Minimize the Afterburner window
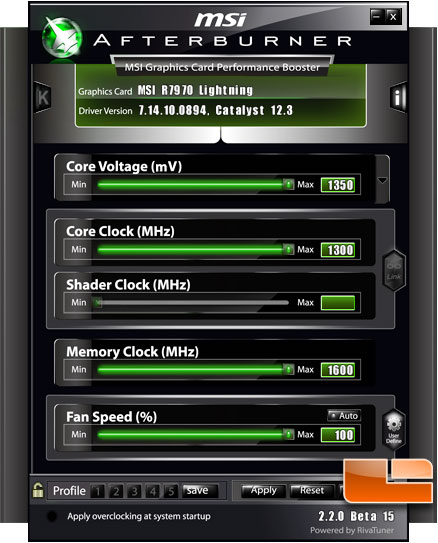Screen dimensions: 438x543 [x=377, y=17]
